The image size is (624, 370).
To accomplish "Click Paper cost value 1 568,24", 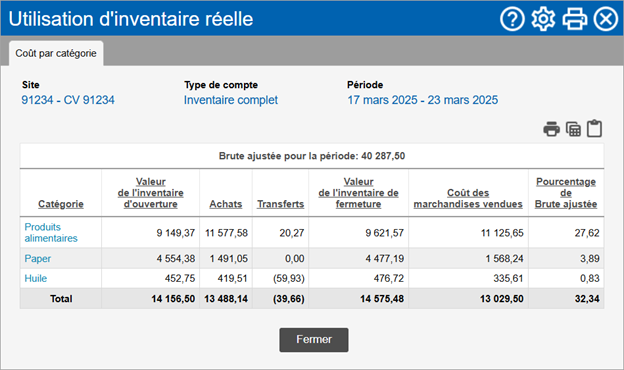I will pos(504,259).
